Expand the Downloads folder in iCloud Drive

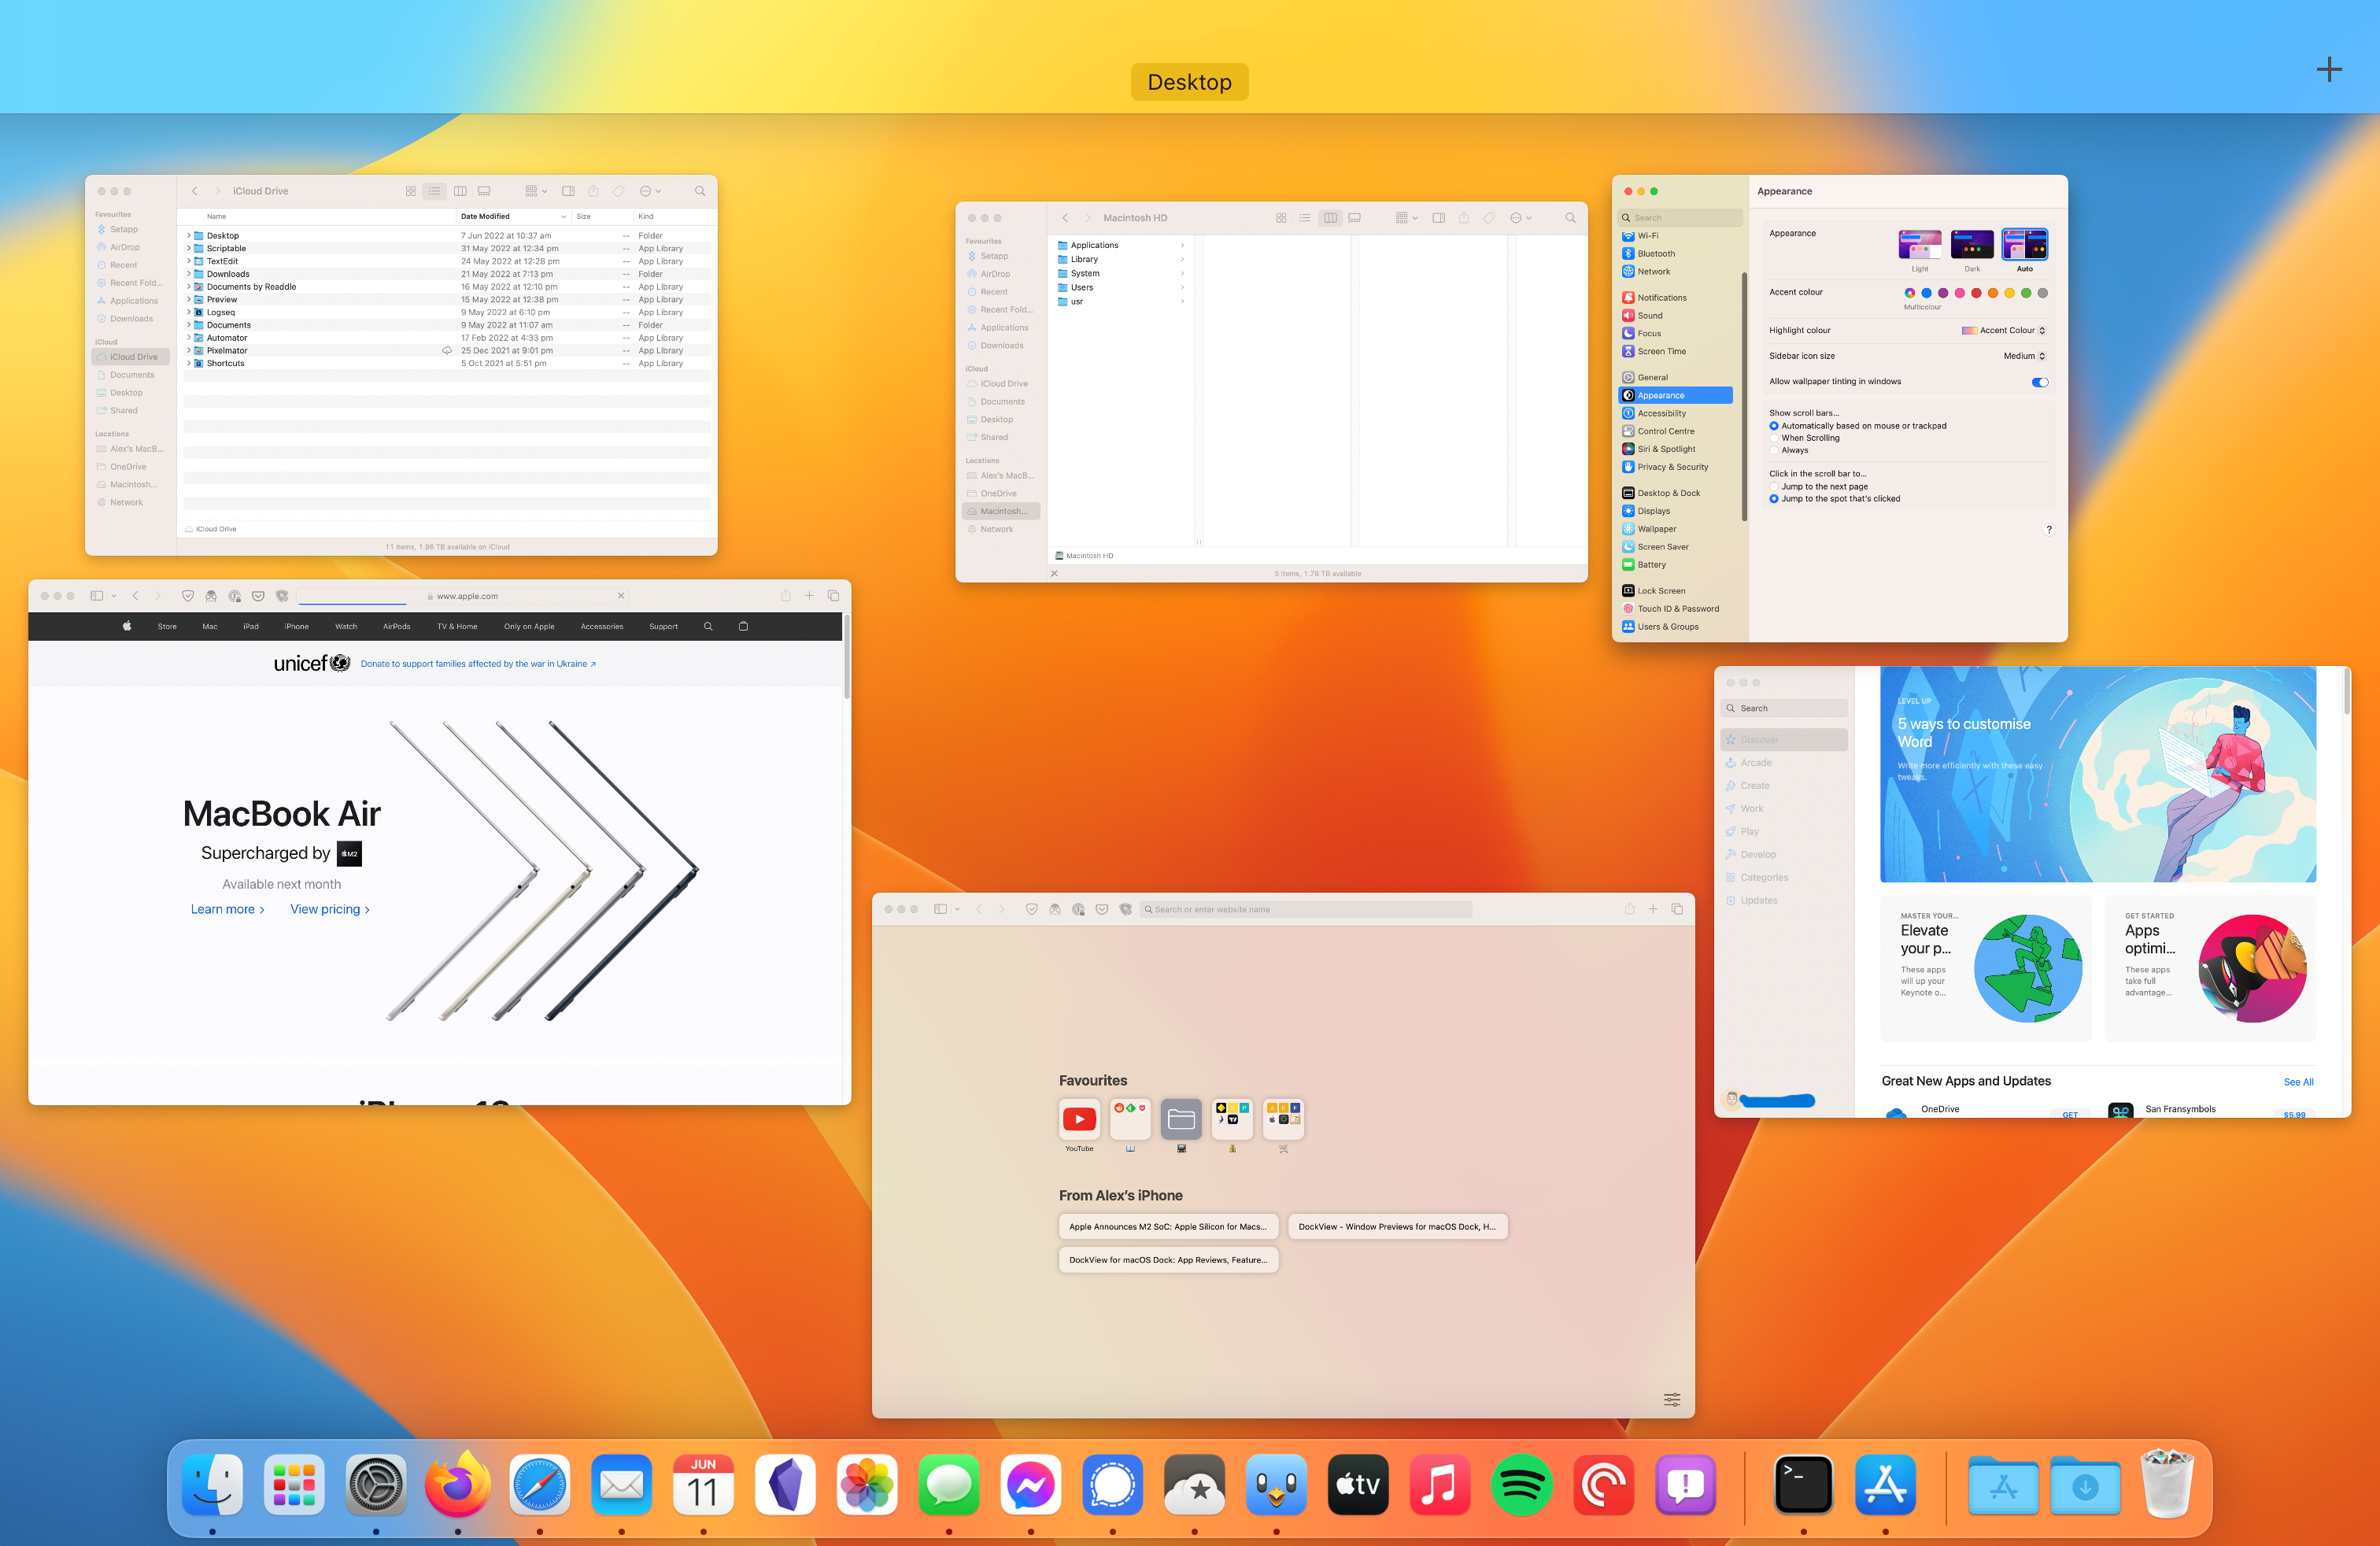[x=189, y=273]
